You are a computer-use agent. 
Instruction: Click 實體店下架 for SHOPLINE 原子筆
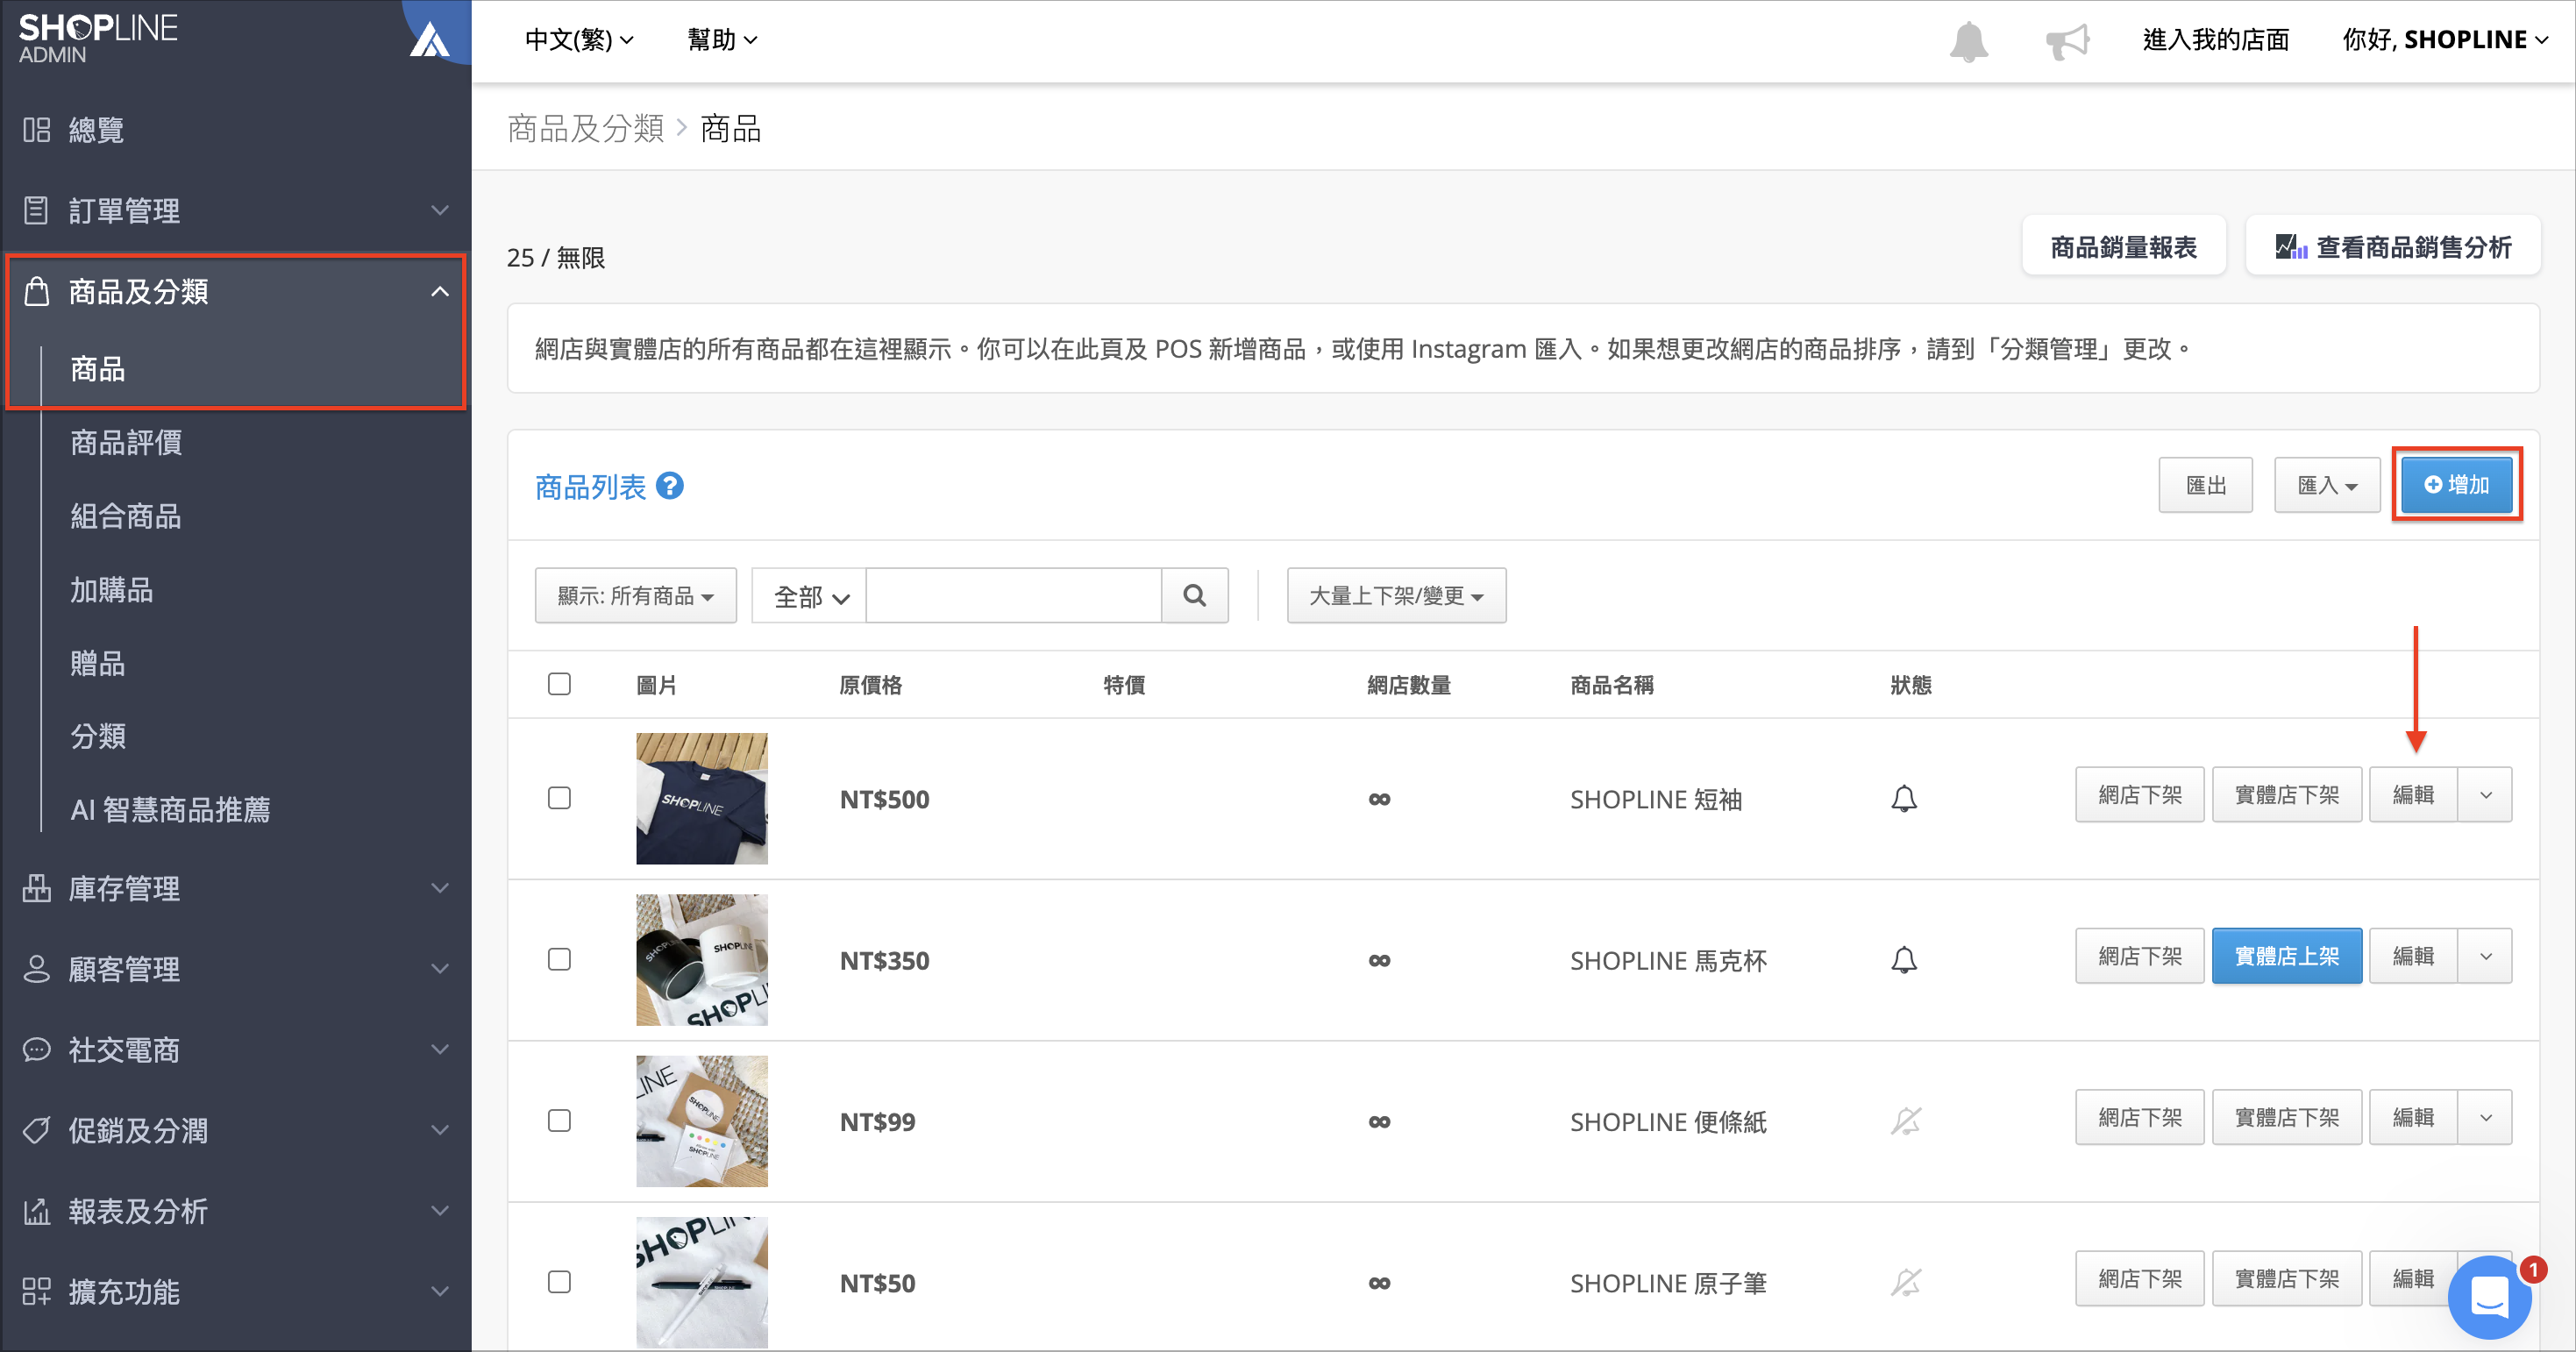(2287, 1278)
